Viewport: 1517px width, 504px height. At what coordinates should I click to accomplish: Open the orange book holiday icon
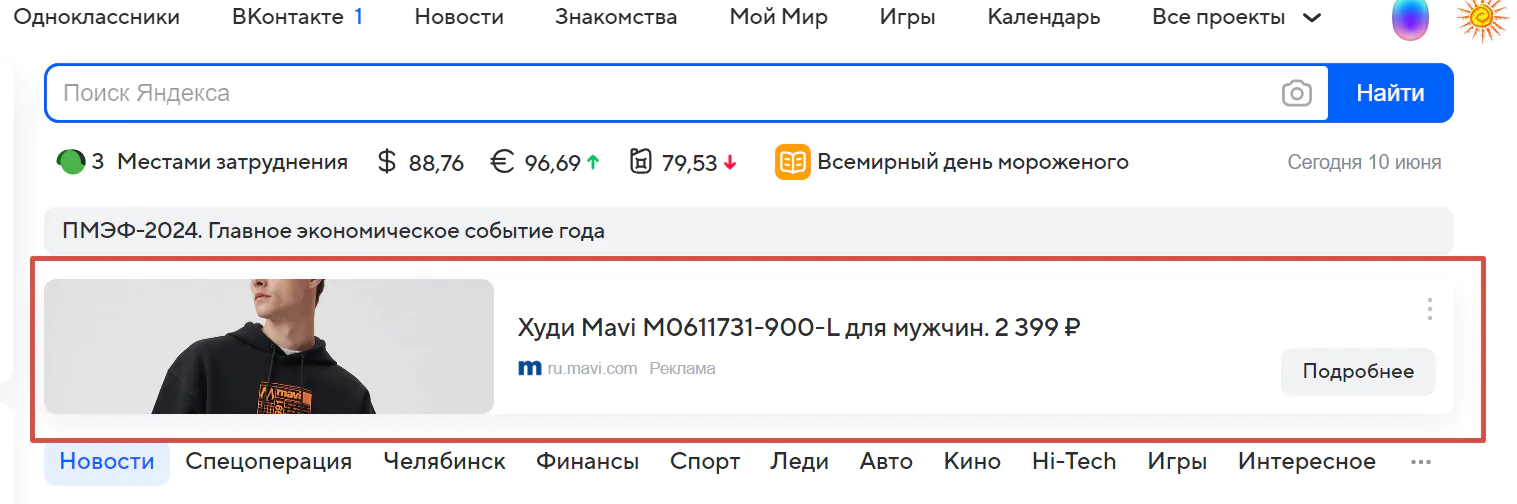click(x=792, y=162)
